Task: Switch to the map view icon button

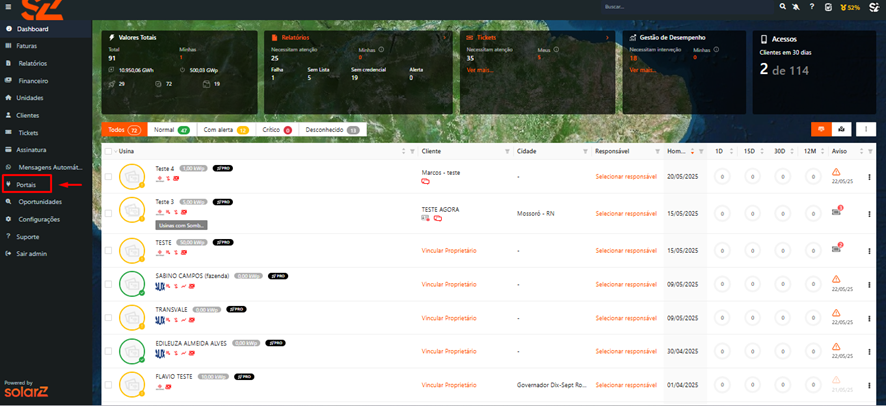Action: point(842,129)
